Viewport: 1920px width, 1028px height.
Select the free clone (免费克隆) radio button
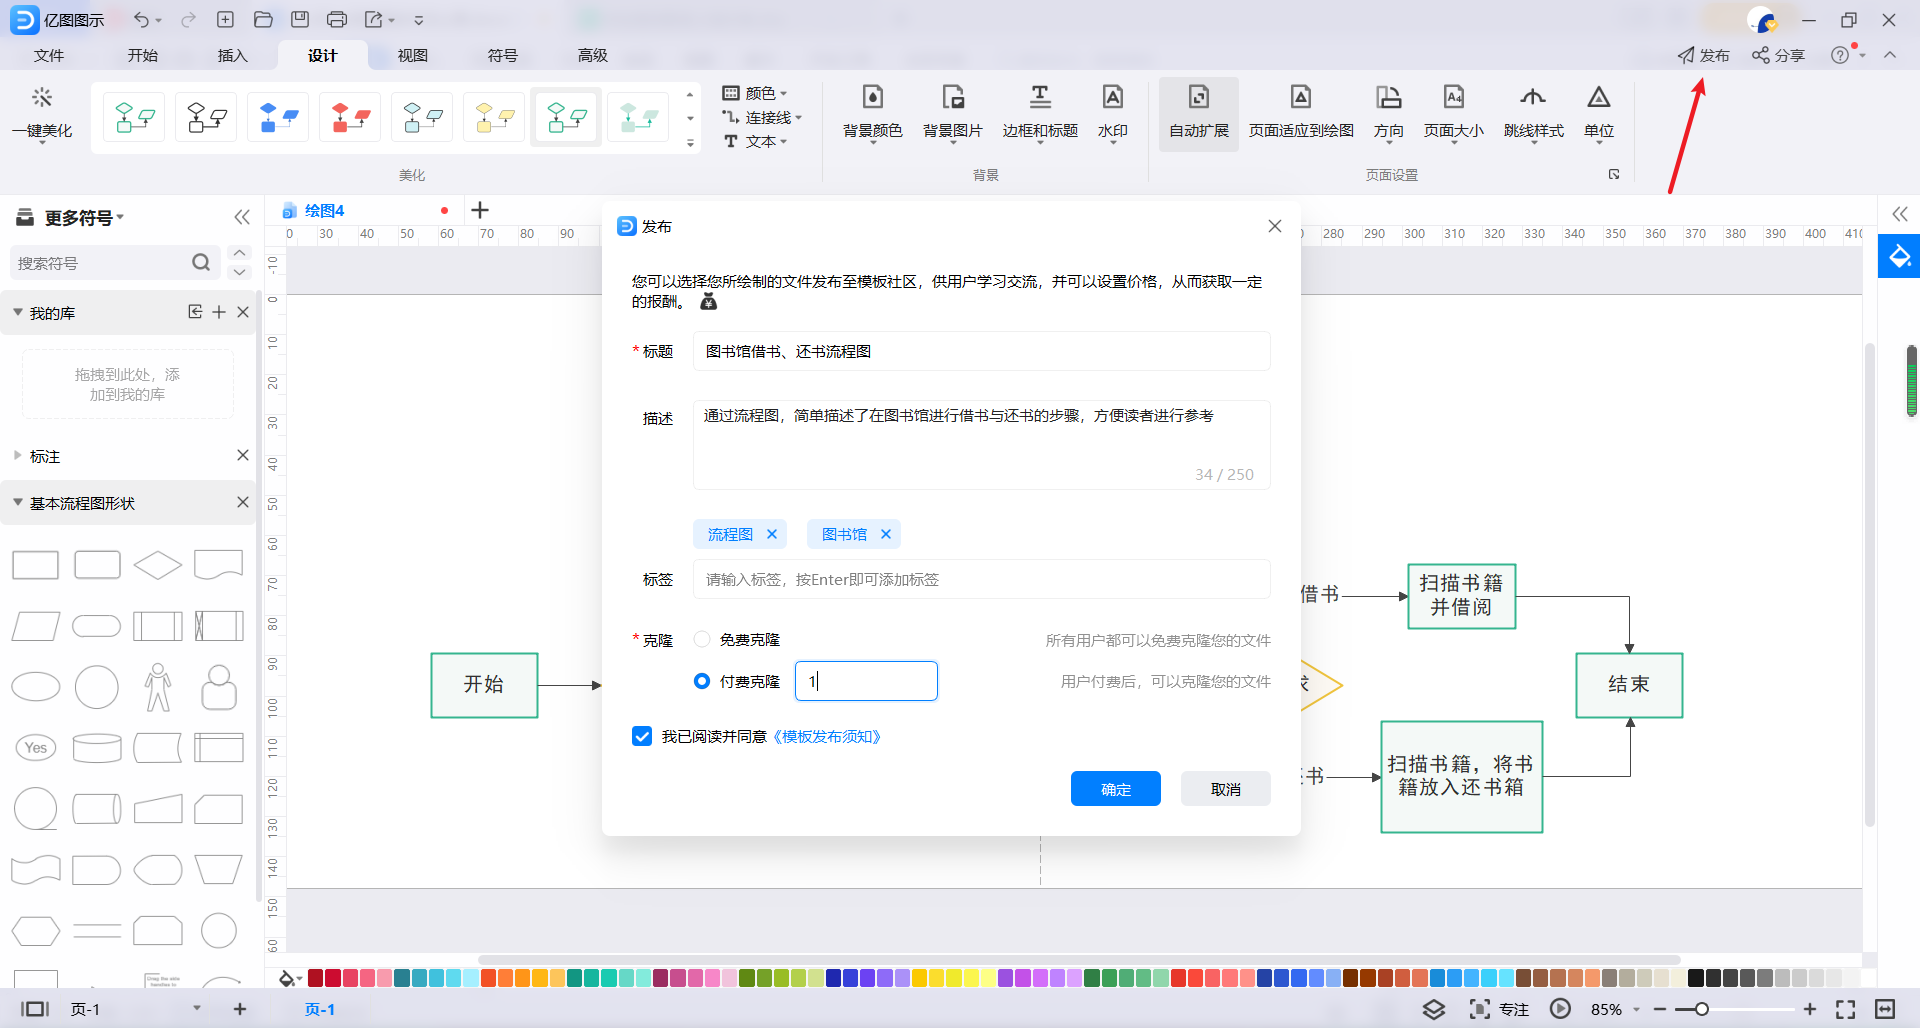pyautogui.click(x=702, y=640)
